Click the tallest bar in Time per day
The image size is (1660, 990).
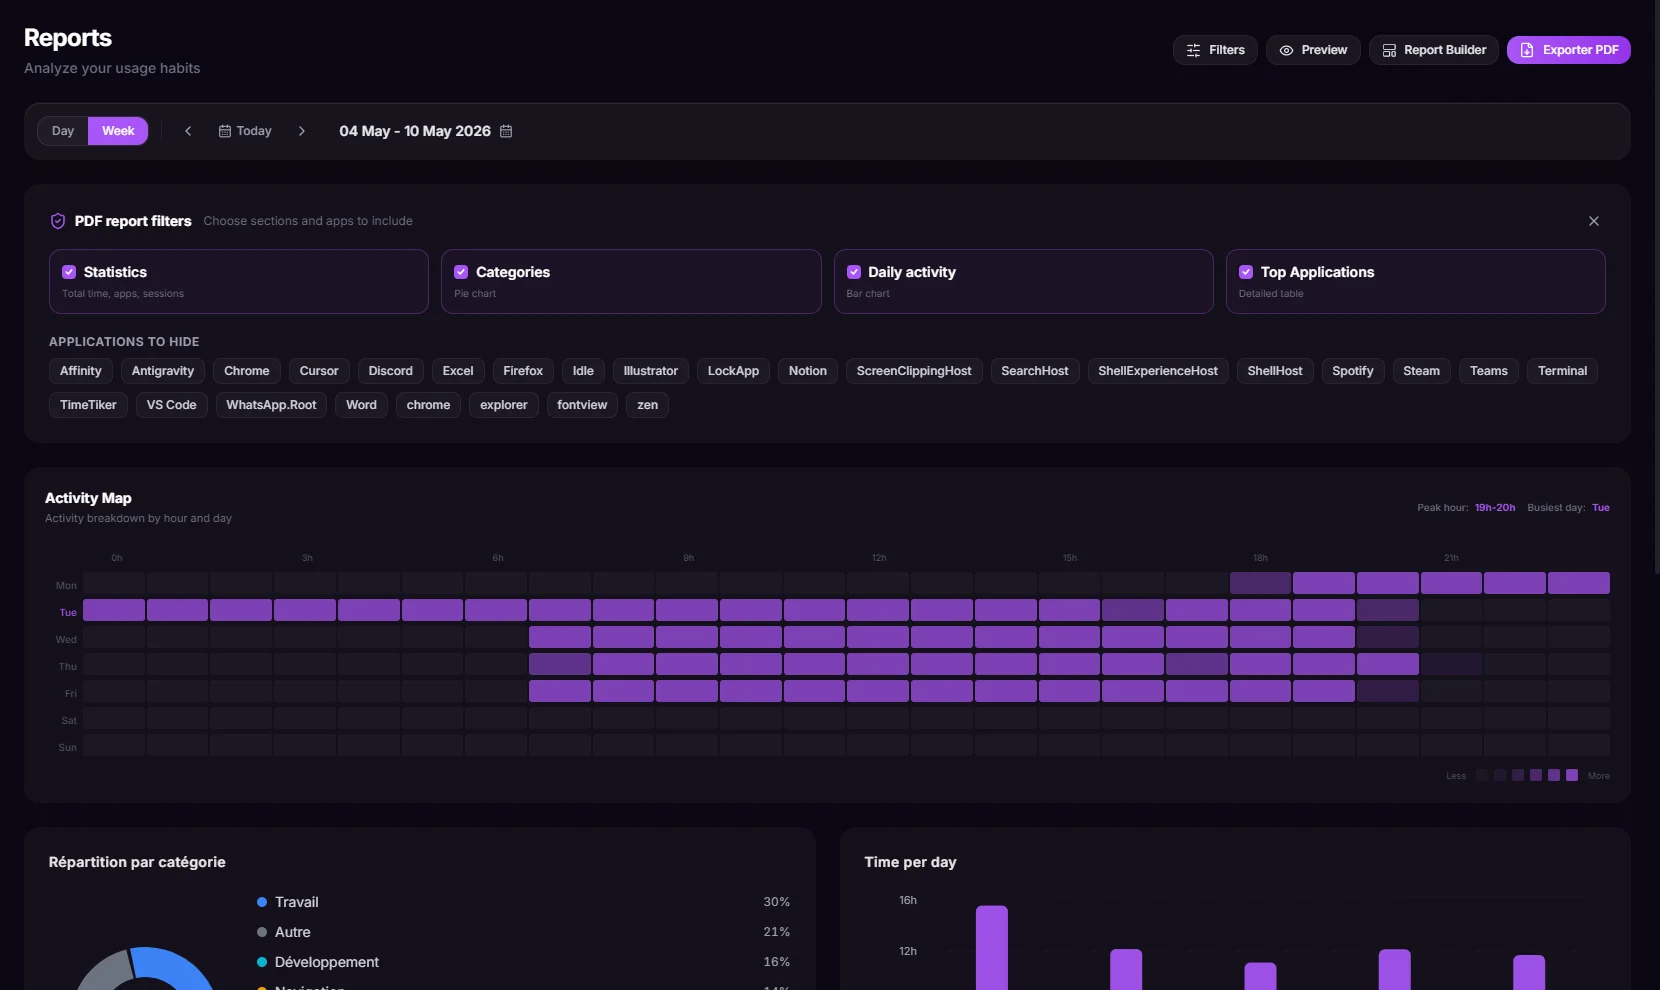pyautogui.click(x=992, y=948)
